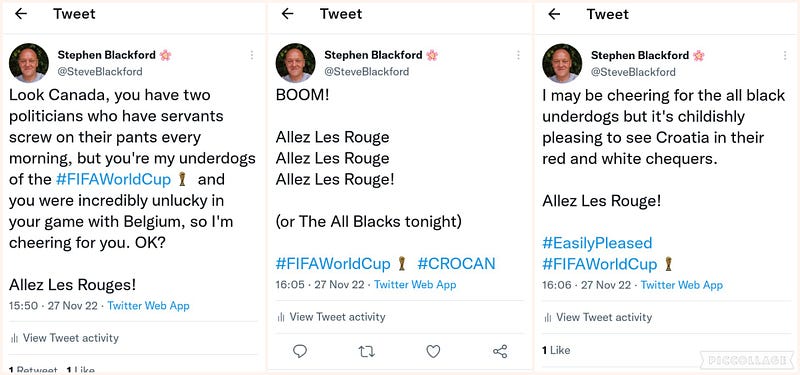View Tweet activity on BOOM tweet
Screen dimensions: 800x375
coord(331,317)
